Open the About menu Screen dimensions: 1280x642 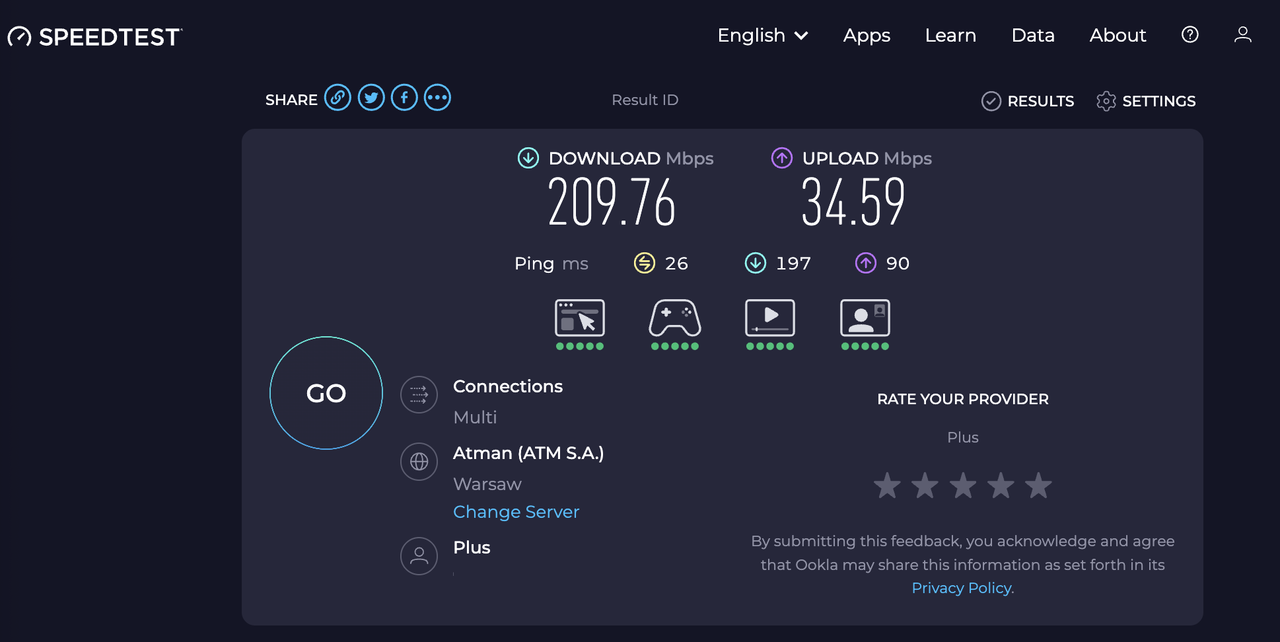tap(1118, 35)
